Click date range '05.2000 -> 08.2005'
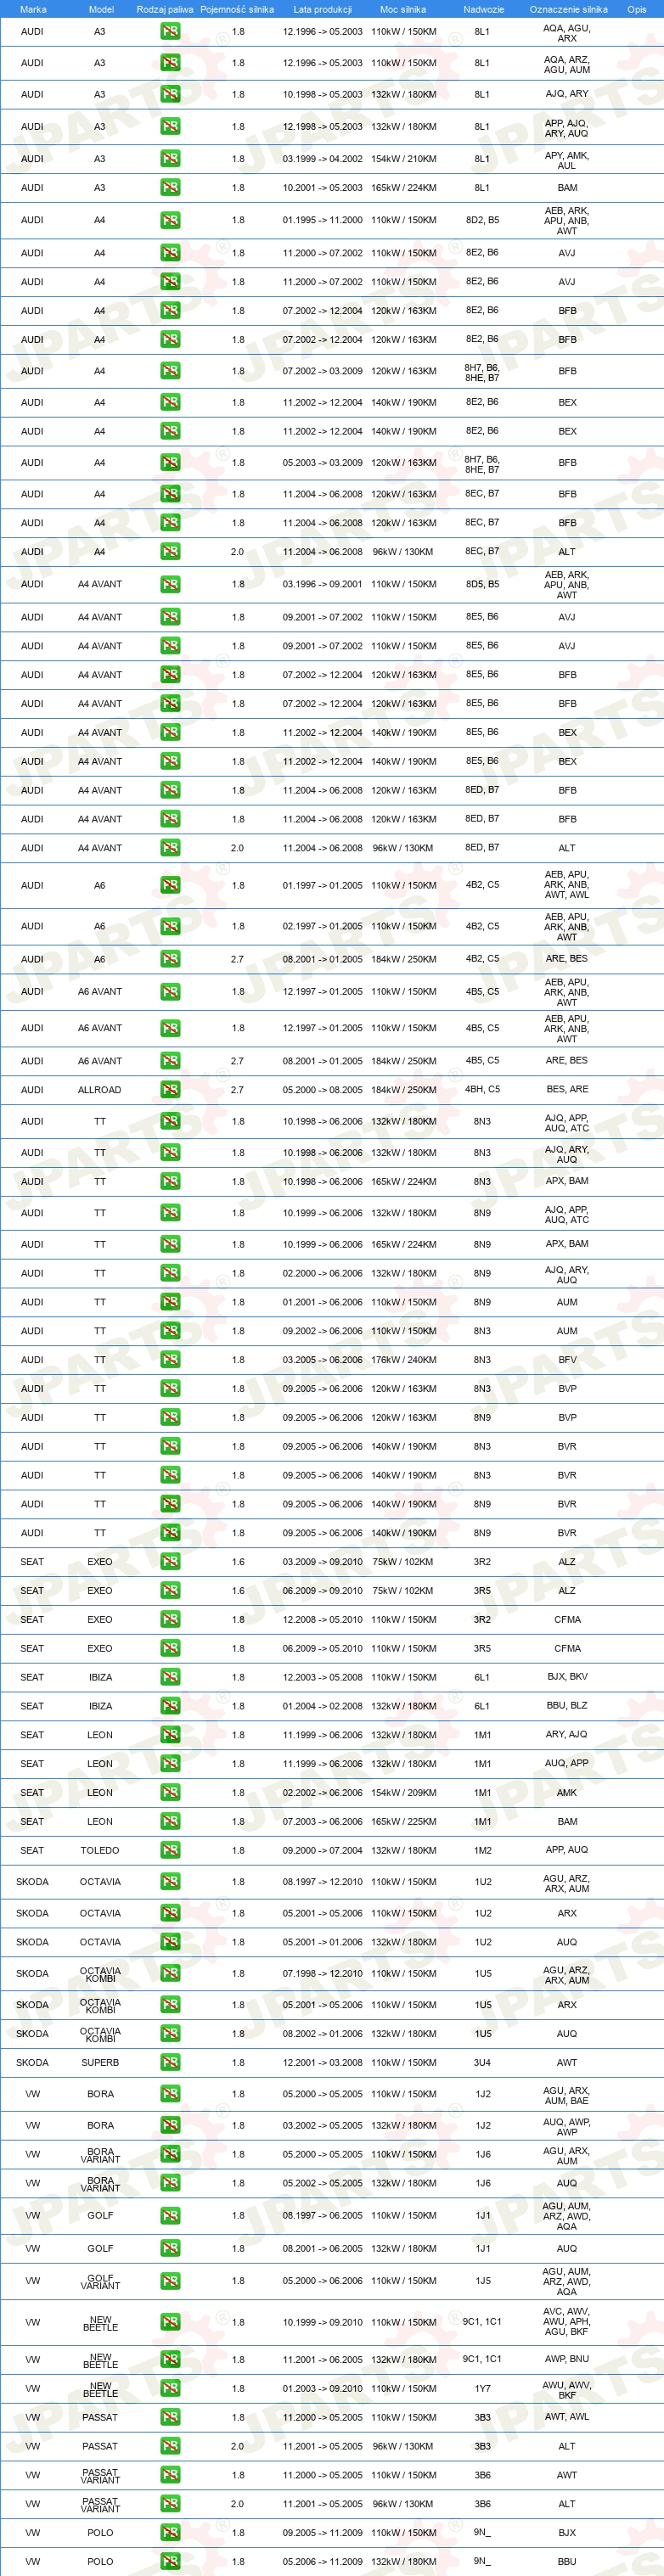This screenshot has width=664, height=2576. [x=322, y=1090]
